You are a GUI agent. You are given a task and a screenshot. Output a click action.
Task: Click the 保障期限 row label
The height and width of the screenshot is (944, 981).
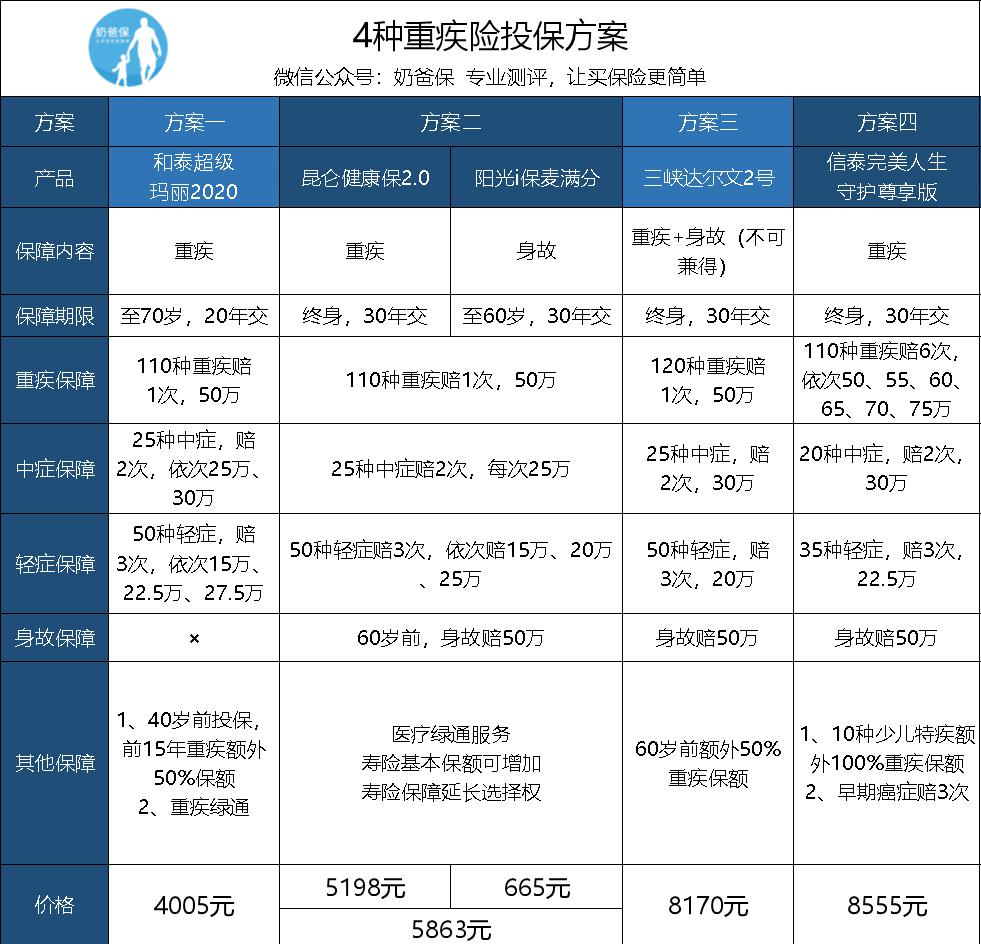(x=54, y=316)
